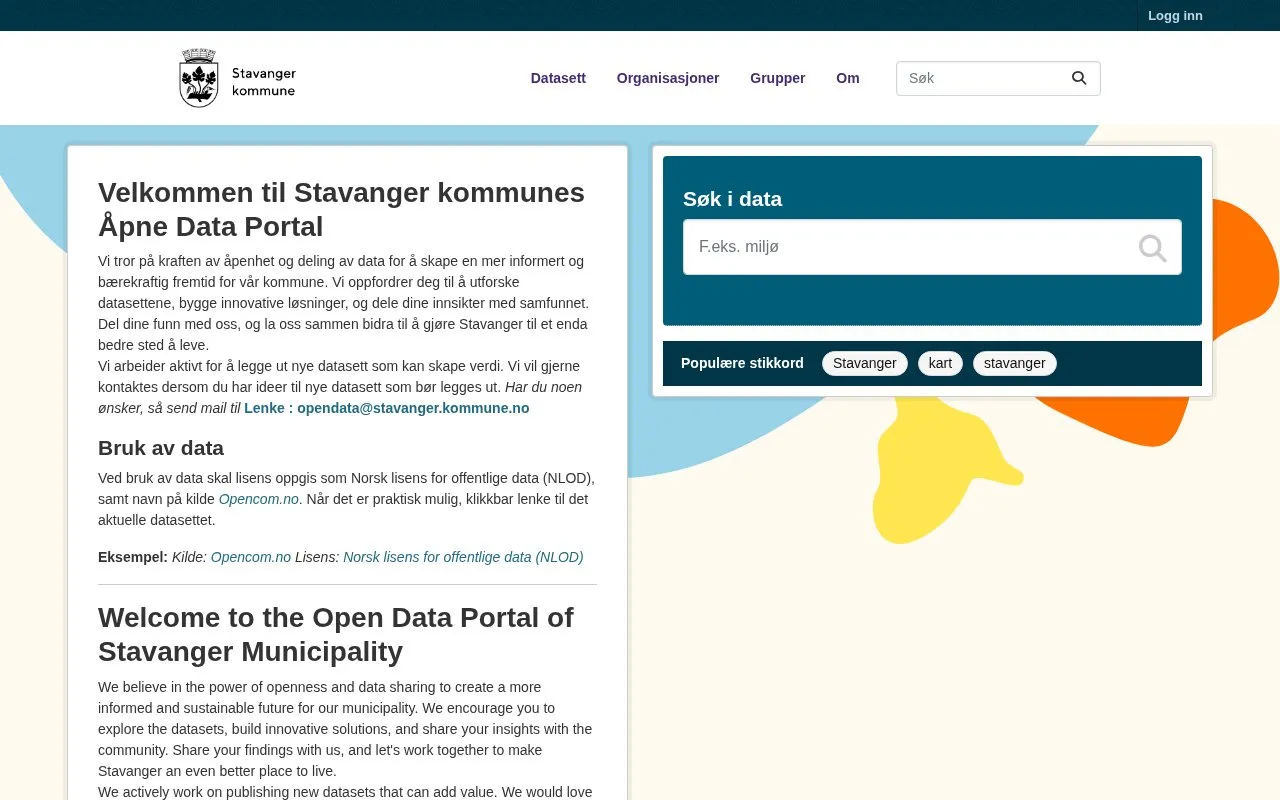Select the capitalized 'Stavanger' tag
The image size is (1280, 800).
pos(865,363)
